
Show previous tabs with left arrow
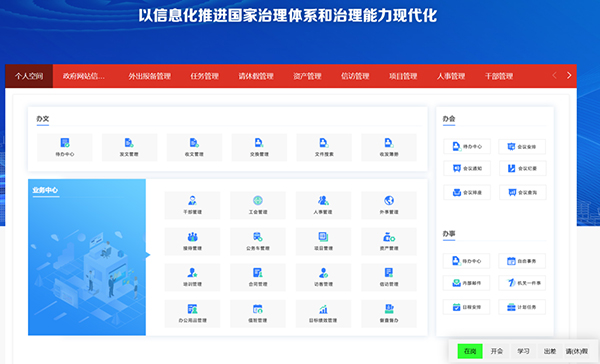(x=554, y=75)
